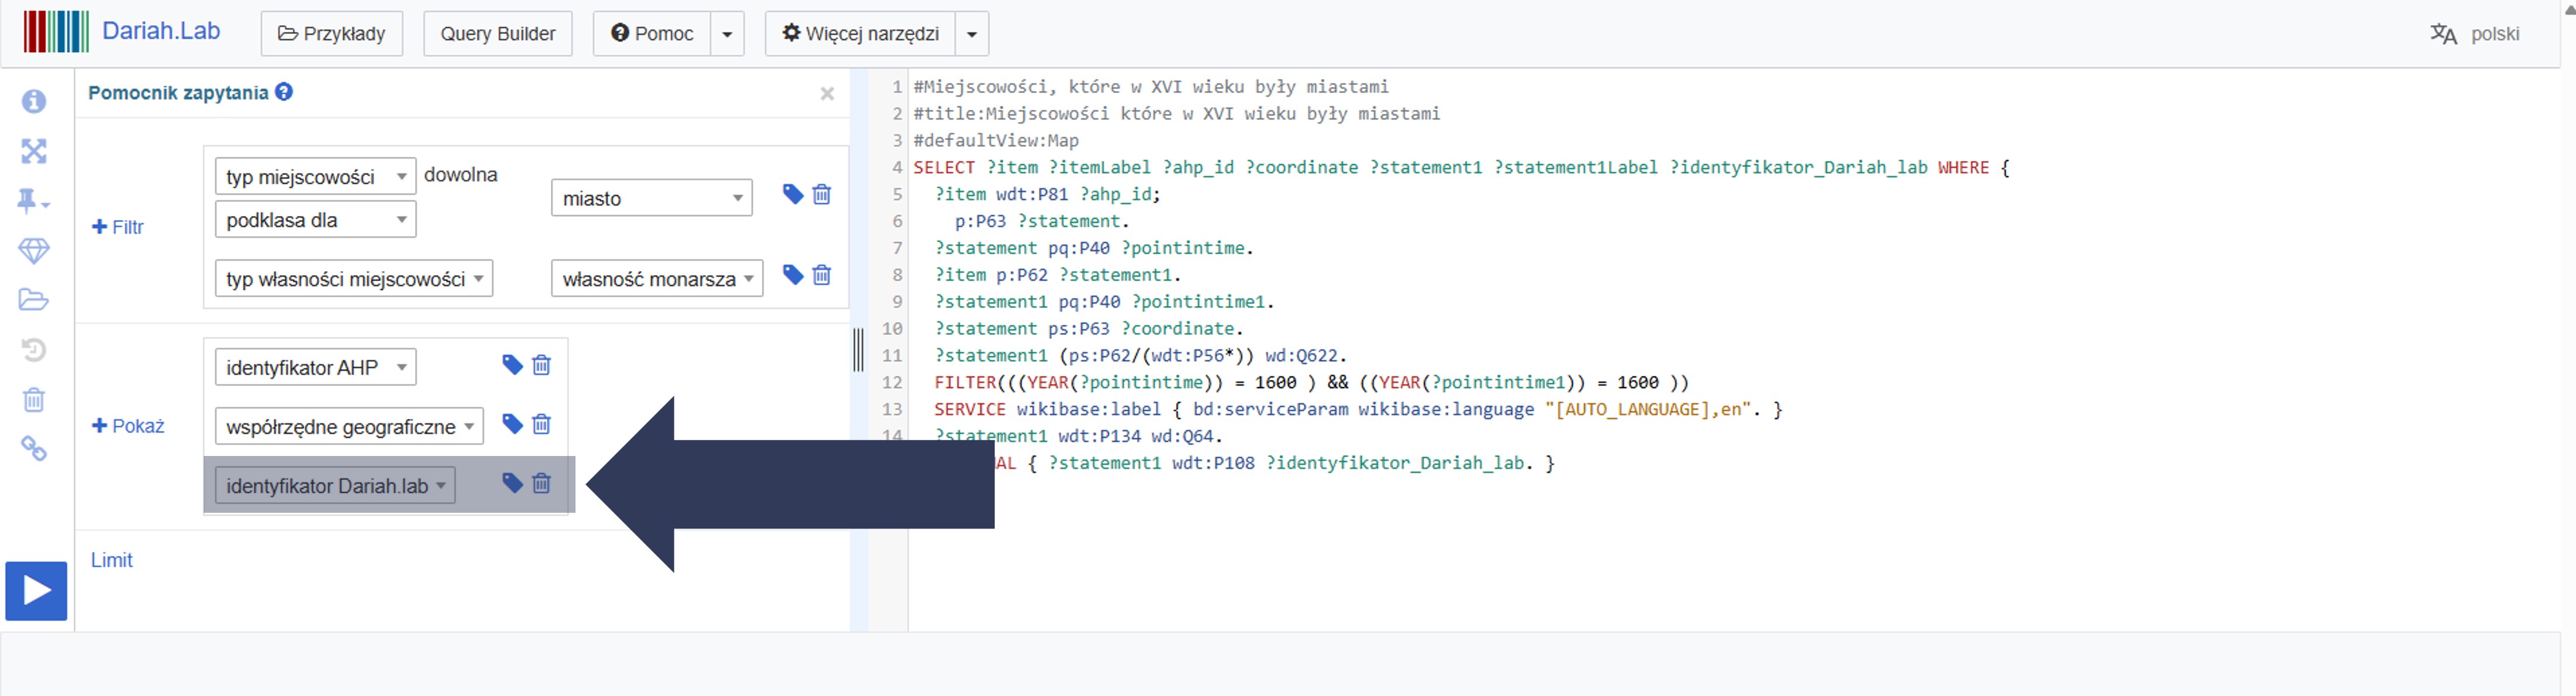This screenshot has height=696, width=2576.
Task: Open the Query Builder
Action: pos(497,34)
